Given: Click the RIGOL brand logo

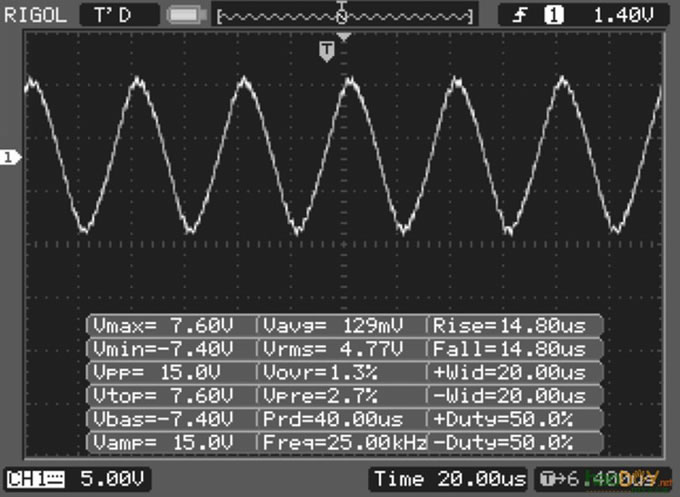Looking at the screenshot, I should point(36,15).
